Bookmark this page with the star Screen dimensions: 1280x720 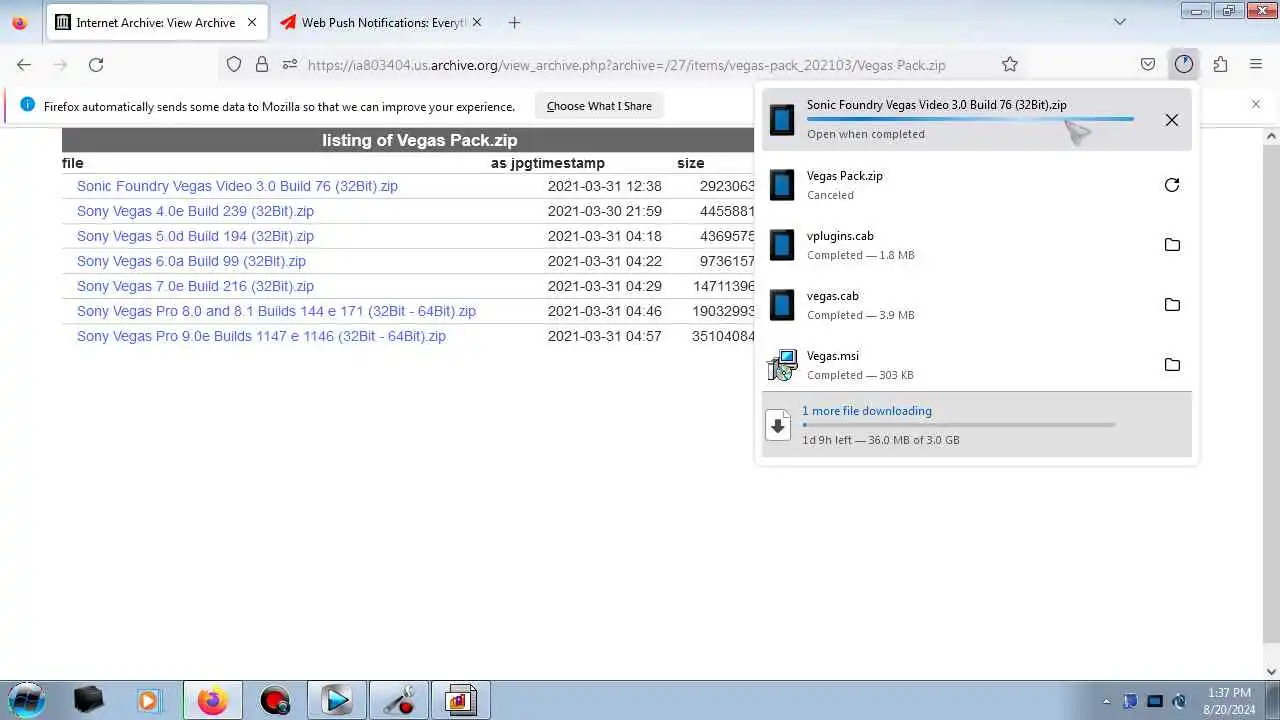pos(1010,64)
